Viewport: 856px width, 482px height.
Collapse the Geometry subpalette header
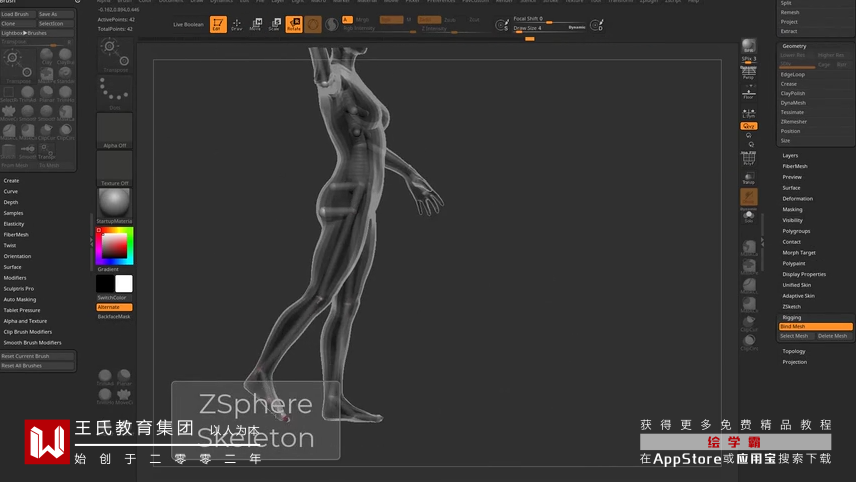794,46
